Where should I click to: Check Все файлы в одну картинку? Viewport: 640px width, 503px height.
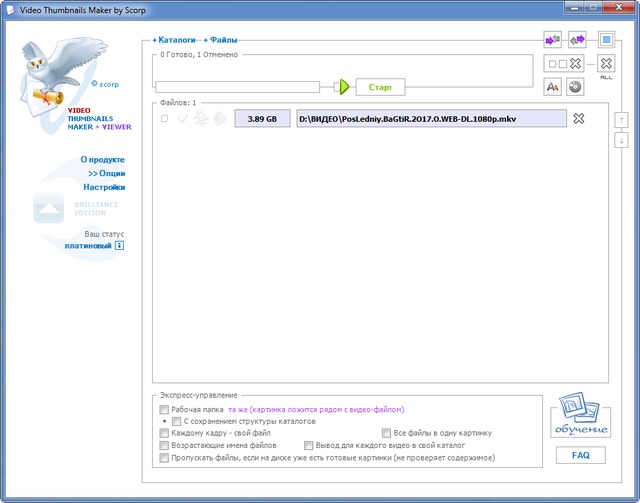pos(386,433)
